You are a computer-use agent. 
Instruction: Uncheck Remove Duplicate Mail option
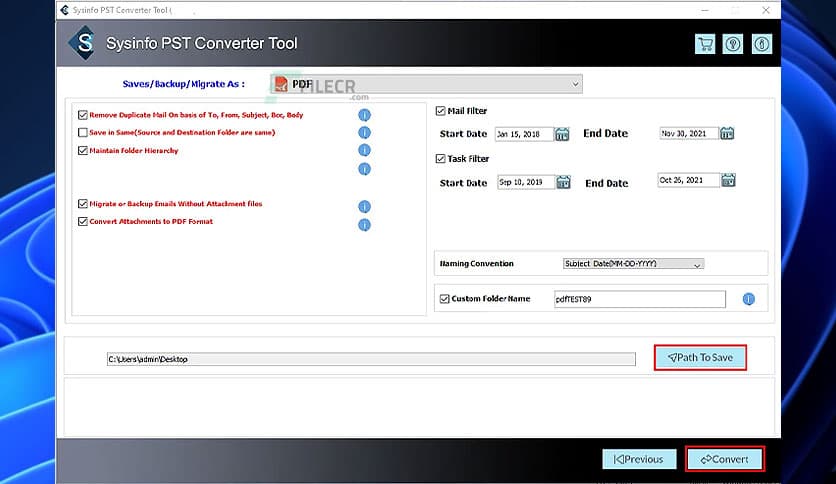[x=83, y=115]
